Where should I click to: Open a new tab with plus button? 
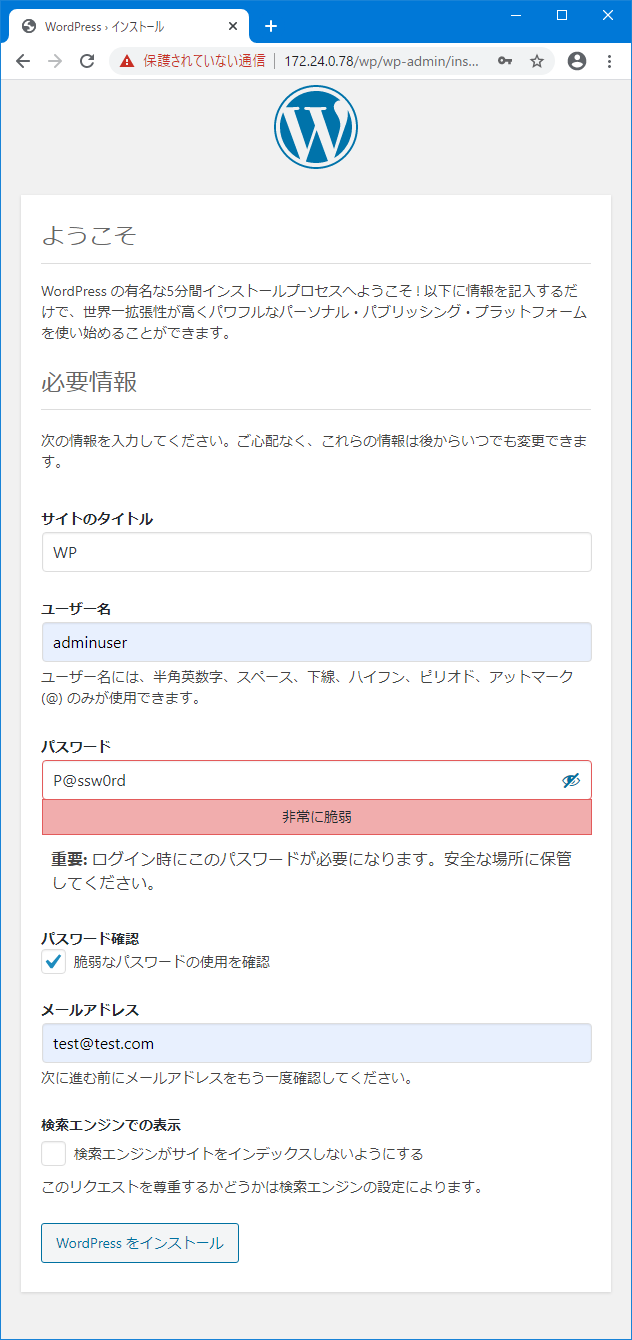coord(270,26)
